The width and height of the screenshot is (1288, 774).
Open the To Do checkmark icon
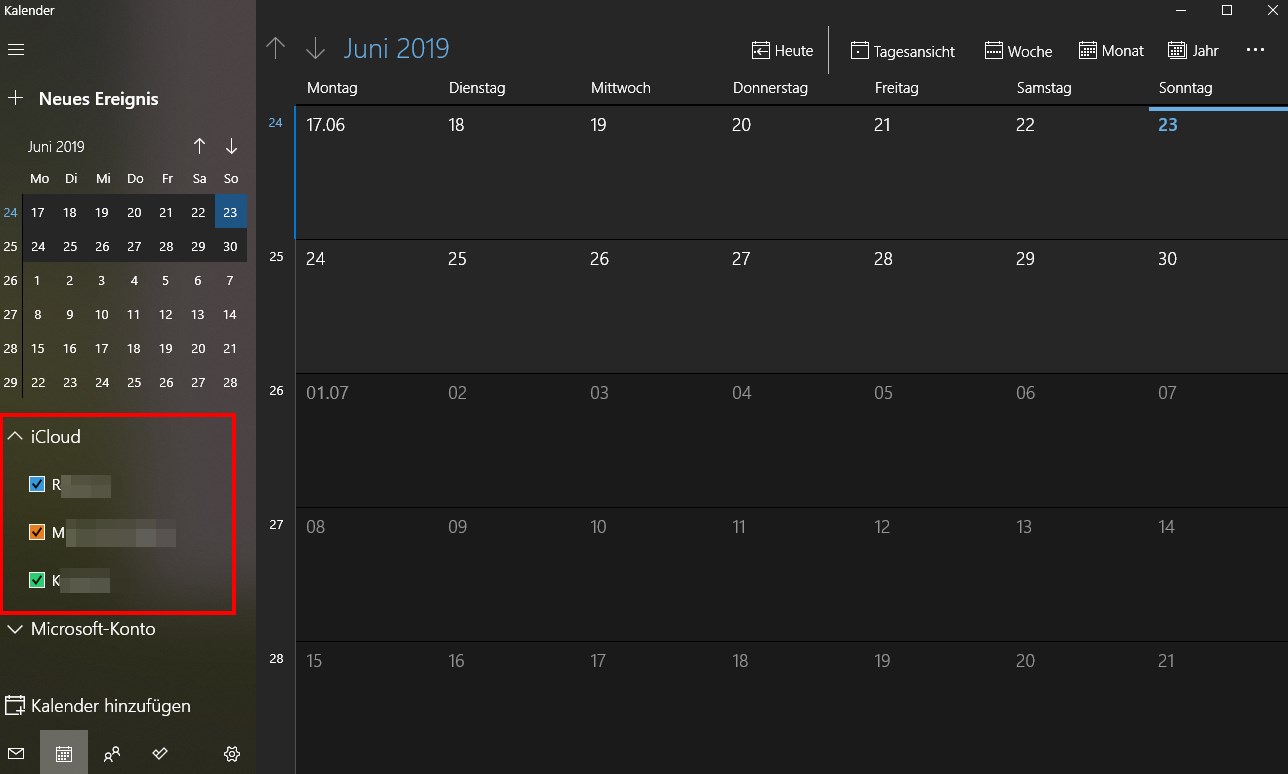[160, 754]
